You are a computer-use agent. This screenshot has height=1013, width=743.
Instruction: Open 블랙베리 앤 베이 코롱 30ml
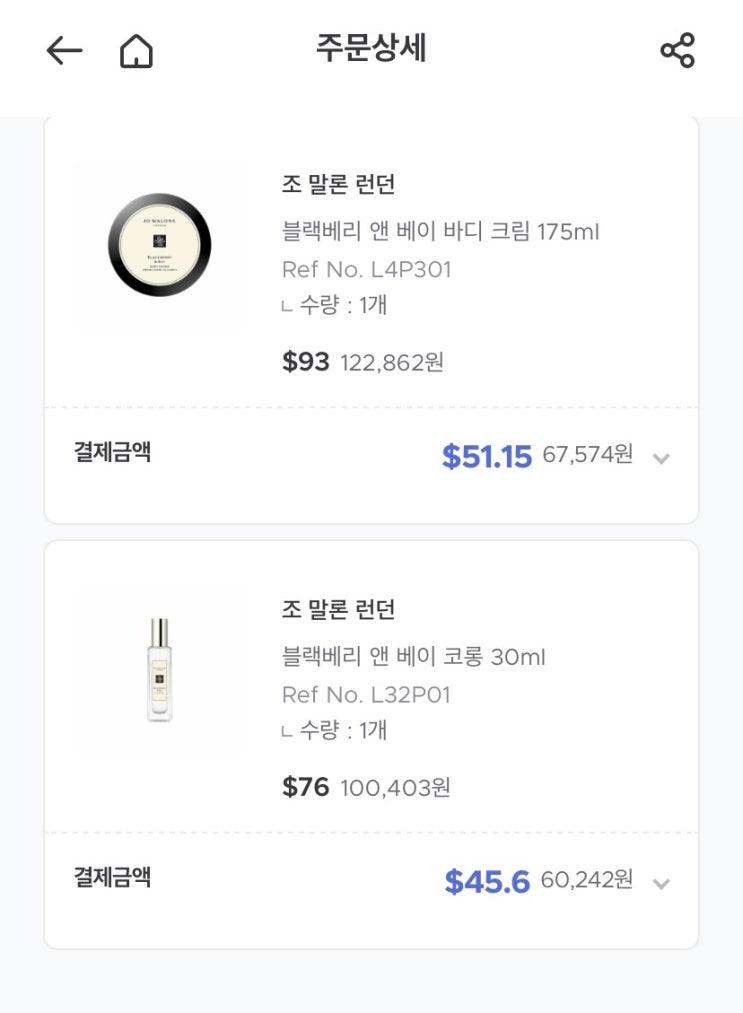[x=413, y=657]
